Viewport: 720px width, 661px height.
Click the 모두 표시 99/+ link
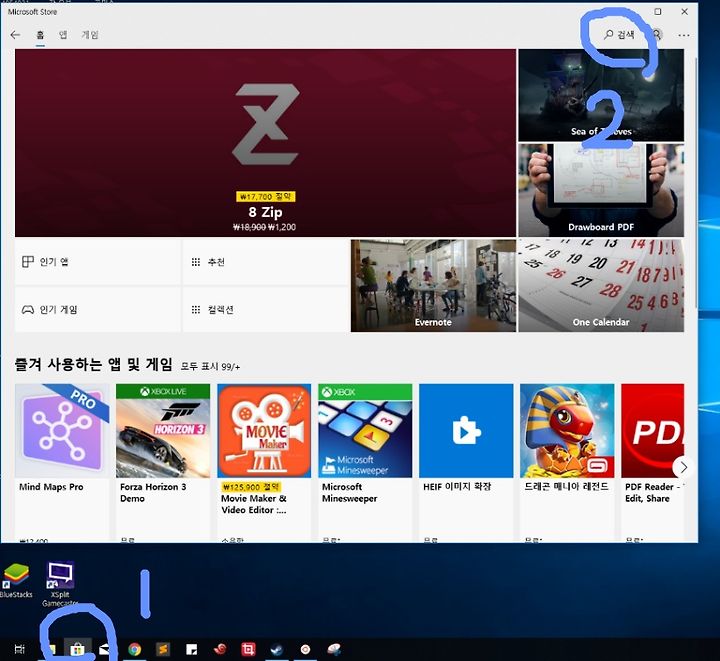(210, 366)
